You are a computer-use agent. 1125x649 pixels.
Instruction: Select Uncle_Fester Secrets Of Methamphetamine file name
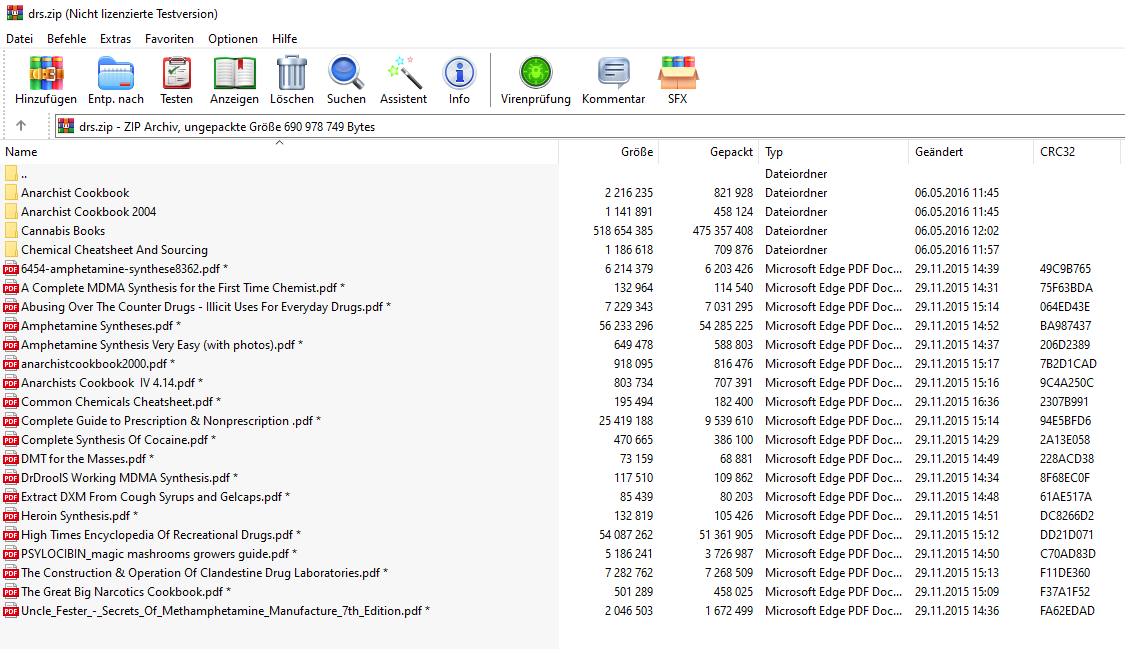pos(225,611)
